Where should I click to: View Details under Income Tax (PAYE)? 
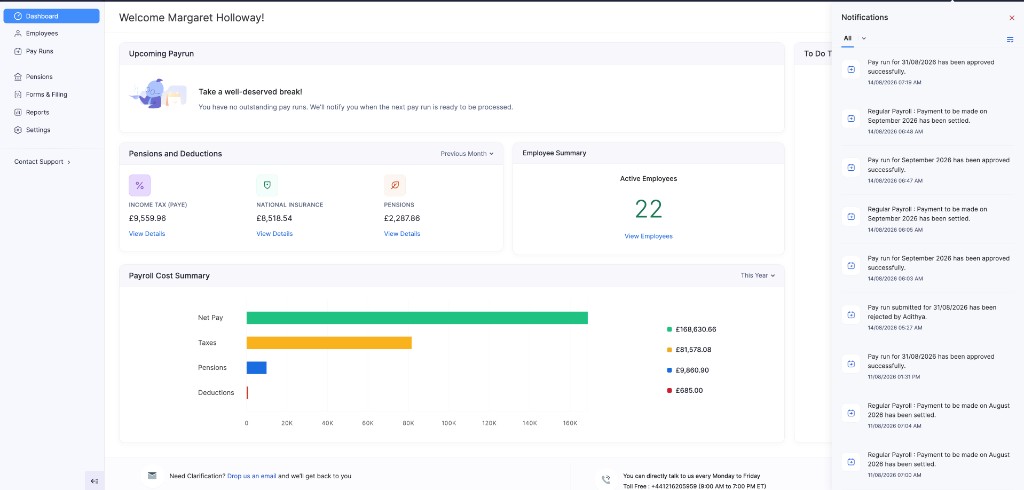tap(147, 234)
